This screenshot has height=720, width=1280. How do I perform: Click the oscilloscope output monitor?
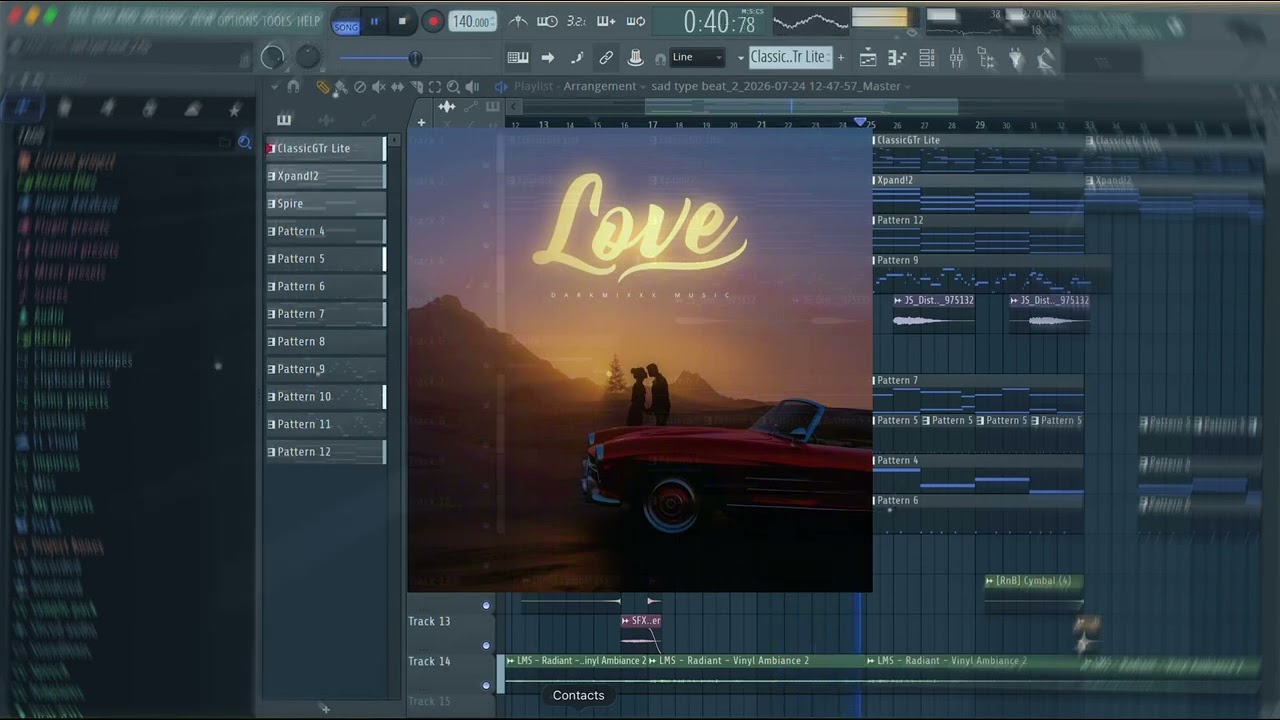(x=811, y=19)
